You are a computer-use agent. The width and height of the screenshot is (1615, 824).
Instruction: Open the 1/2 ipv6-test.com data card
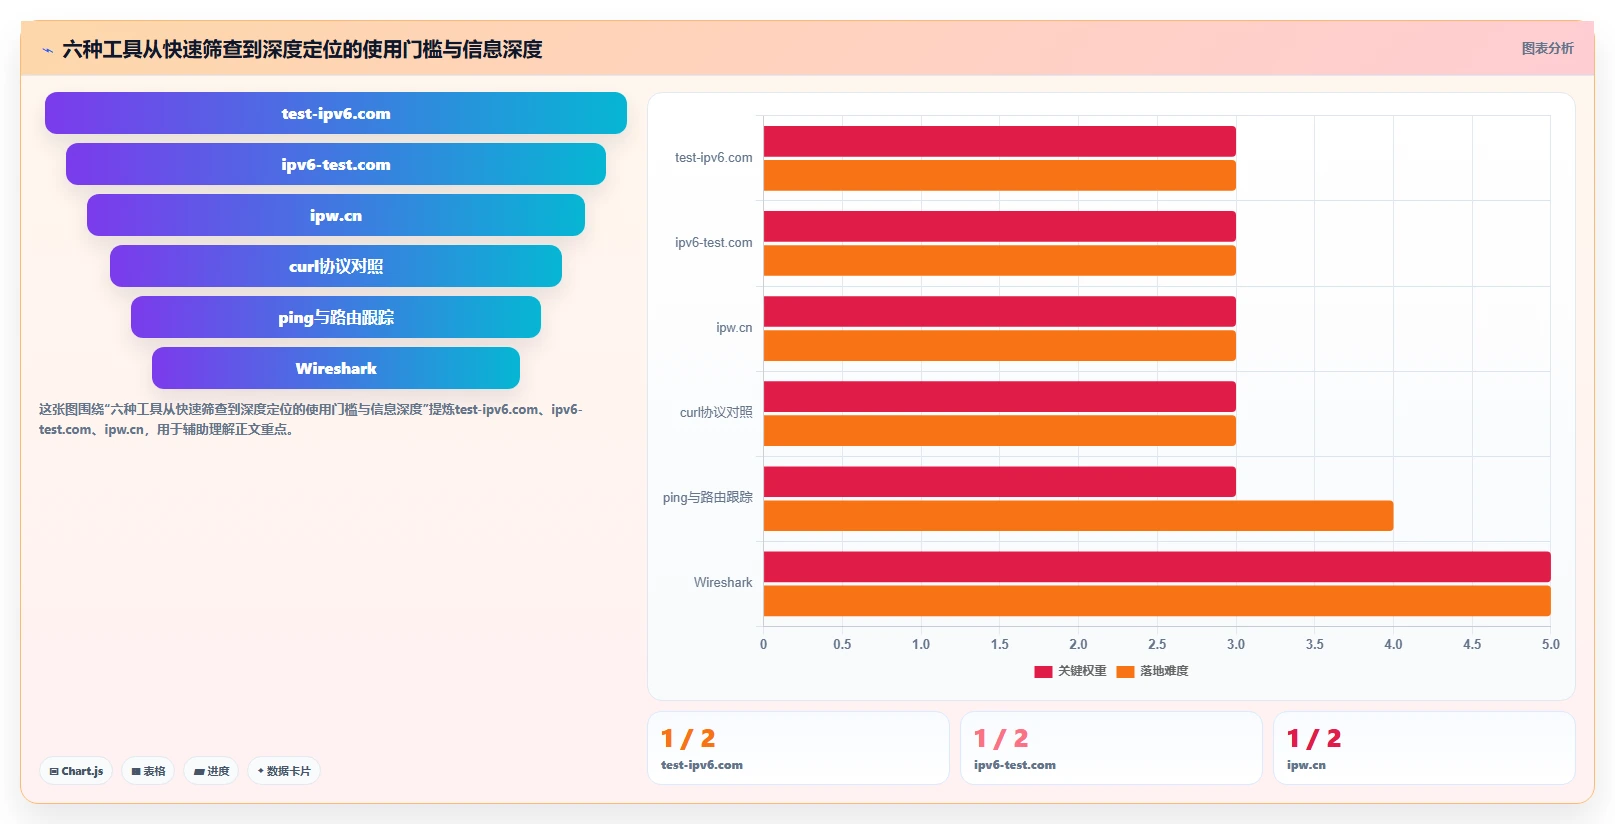(x=1111, y=748)
